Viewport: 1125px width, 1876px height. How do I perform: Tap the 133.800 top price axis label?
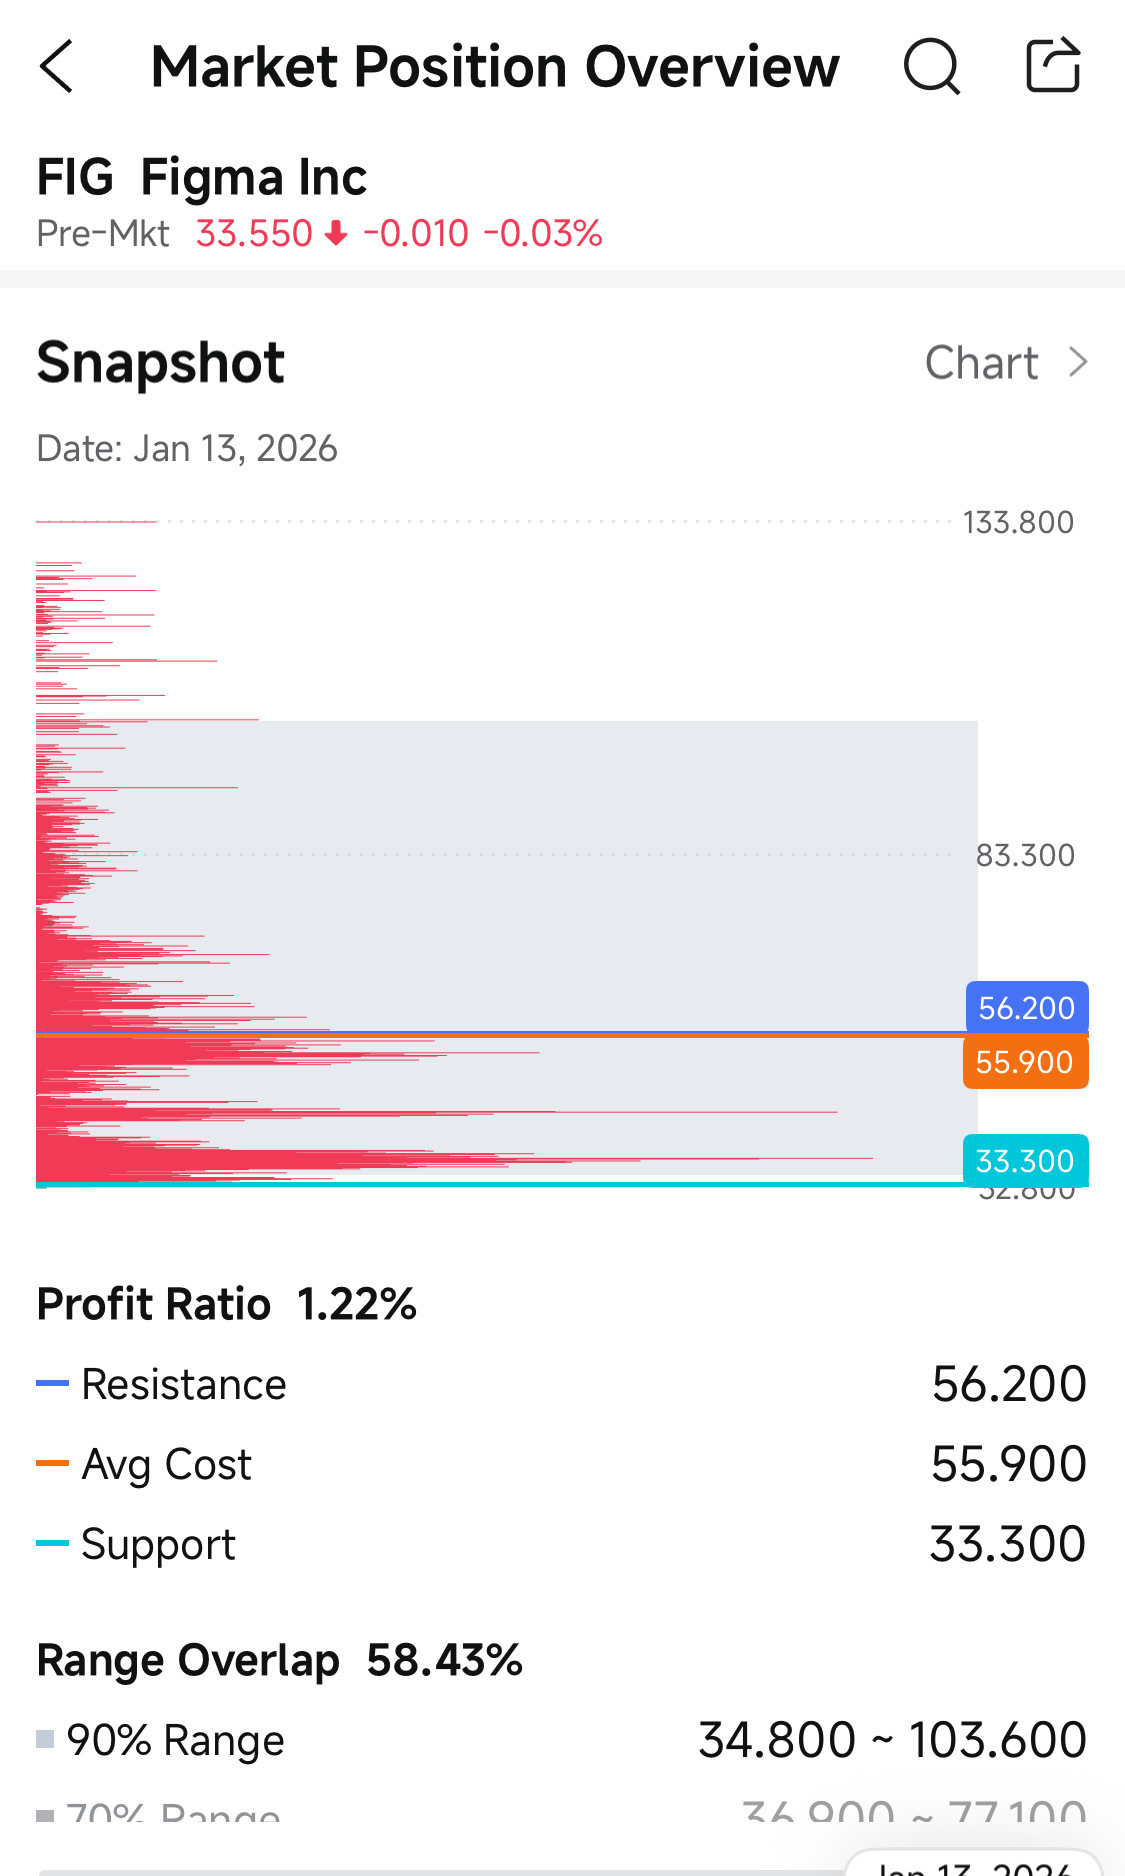[1018, 522]
